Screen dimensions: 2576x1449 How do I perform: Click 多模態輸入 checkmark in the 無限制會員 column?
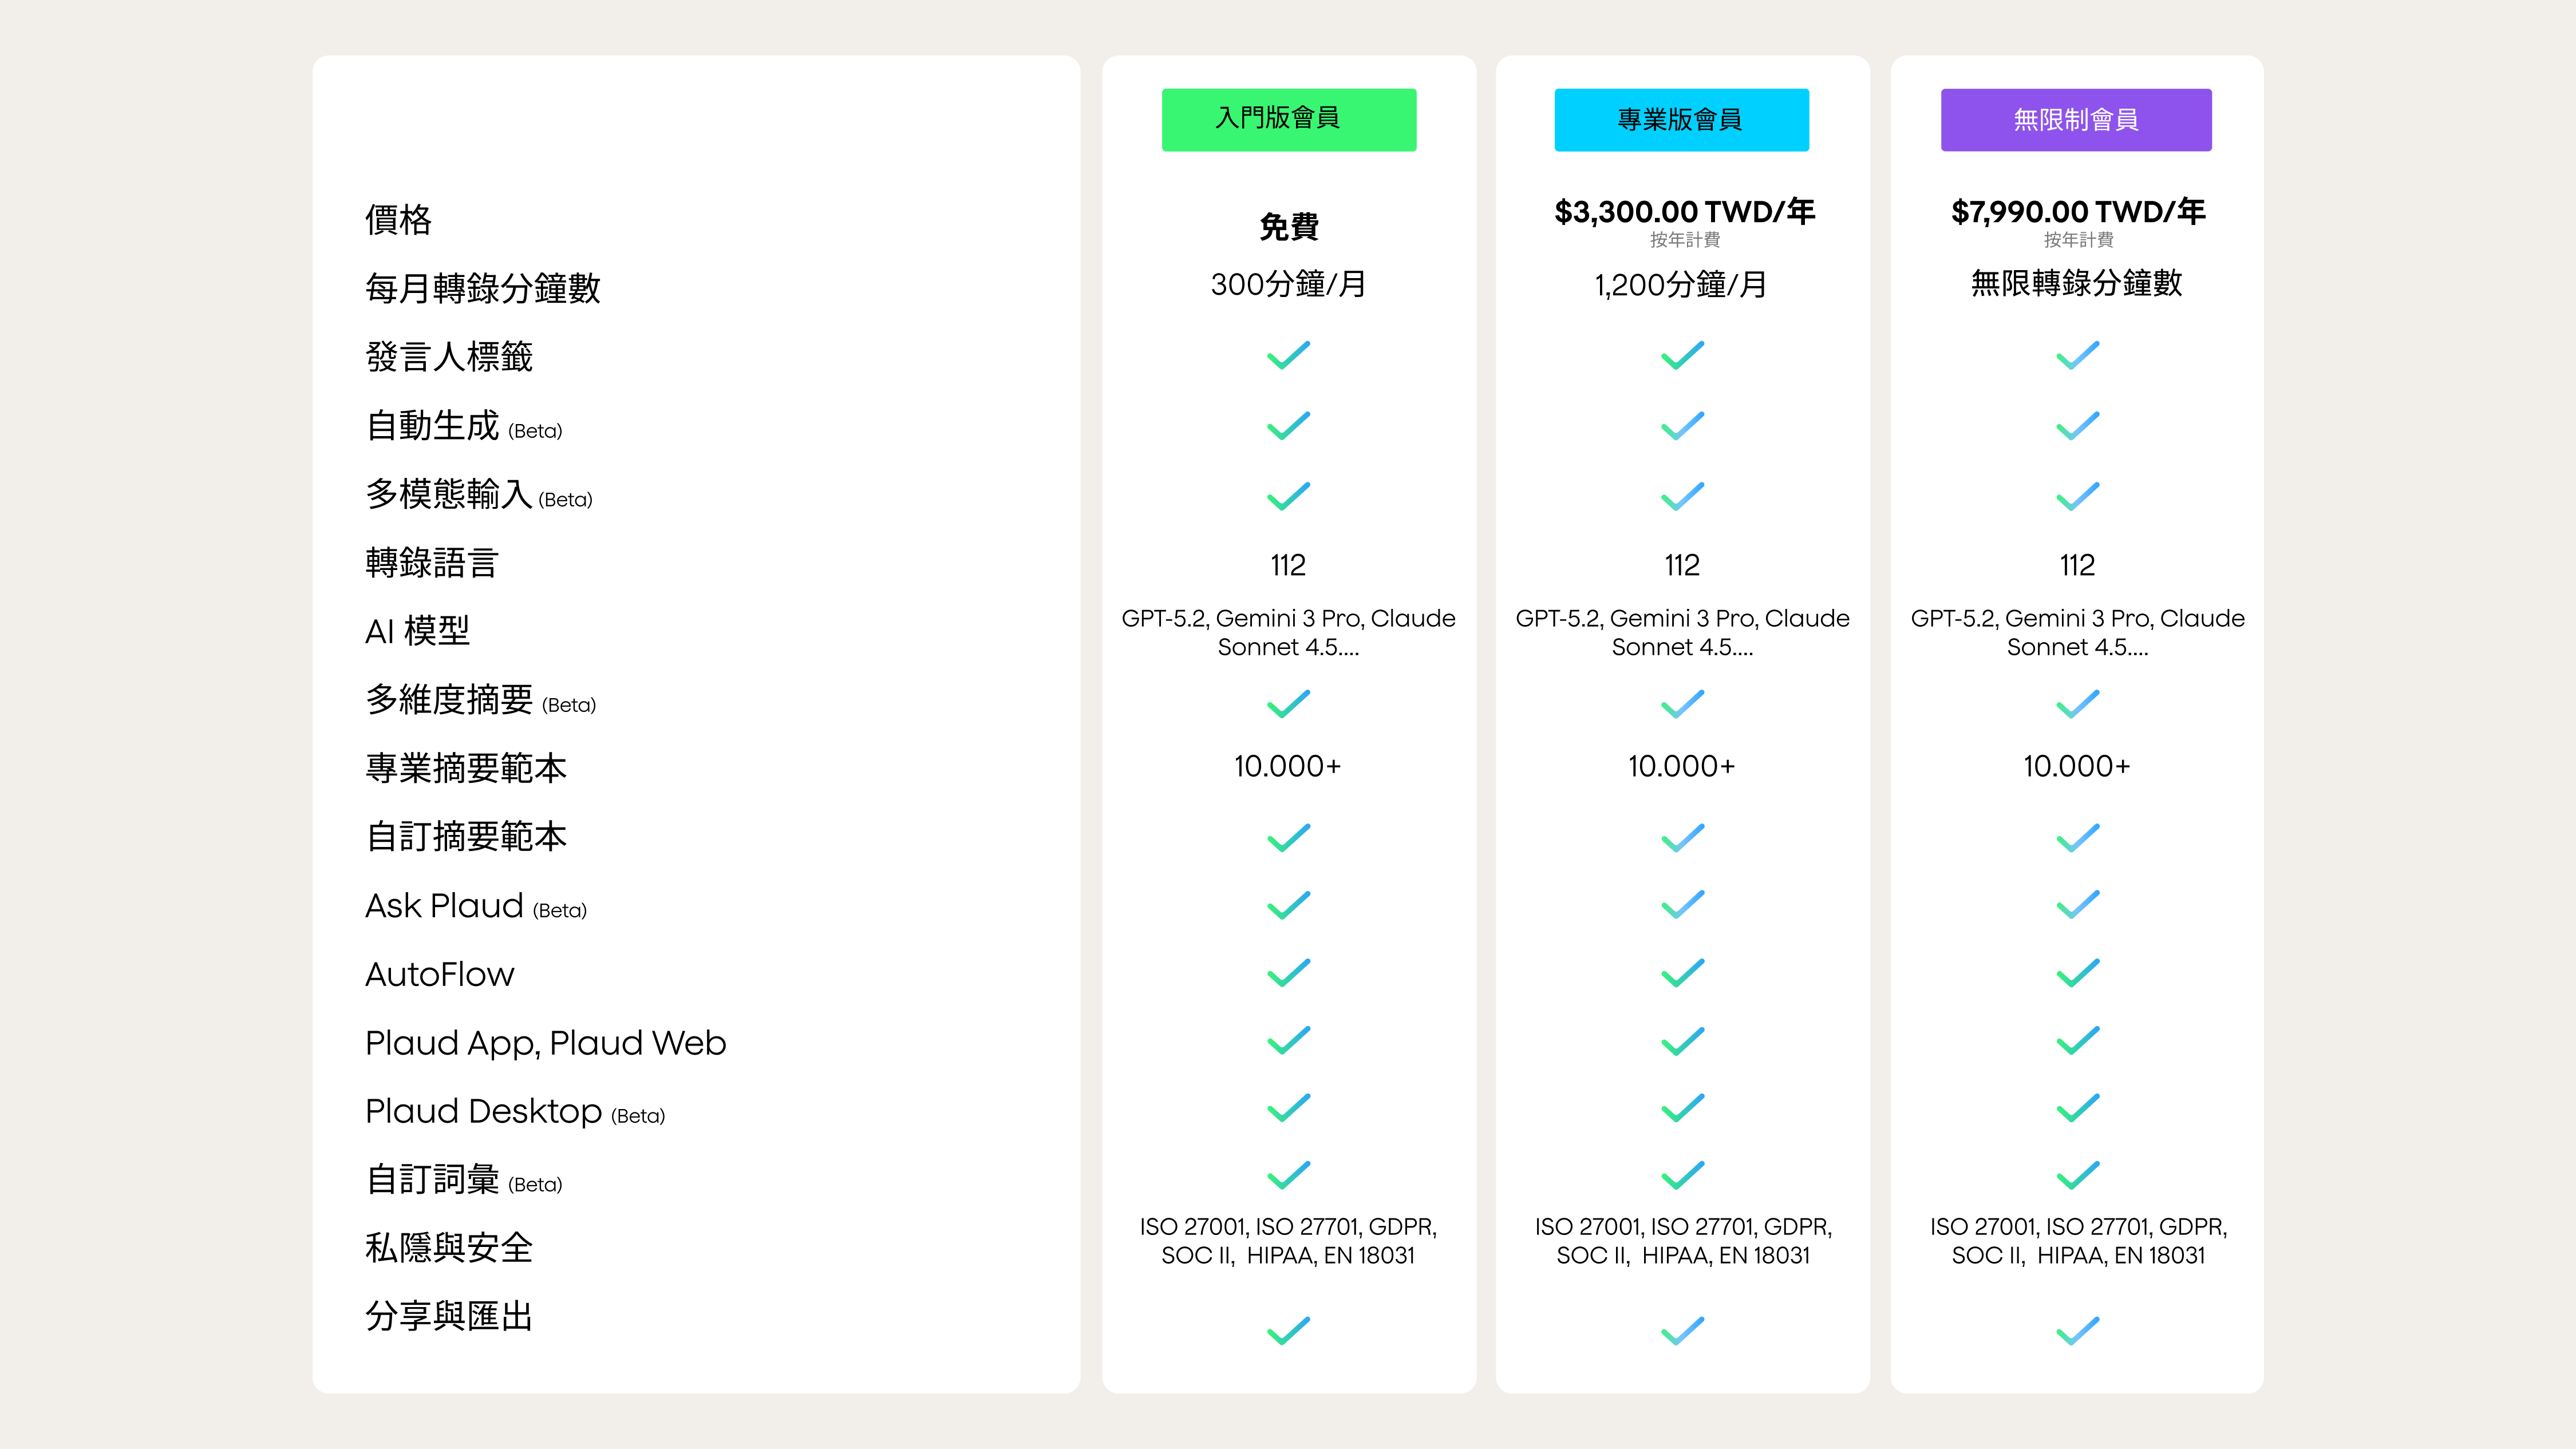point(2077,496)
